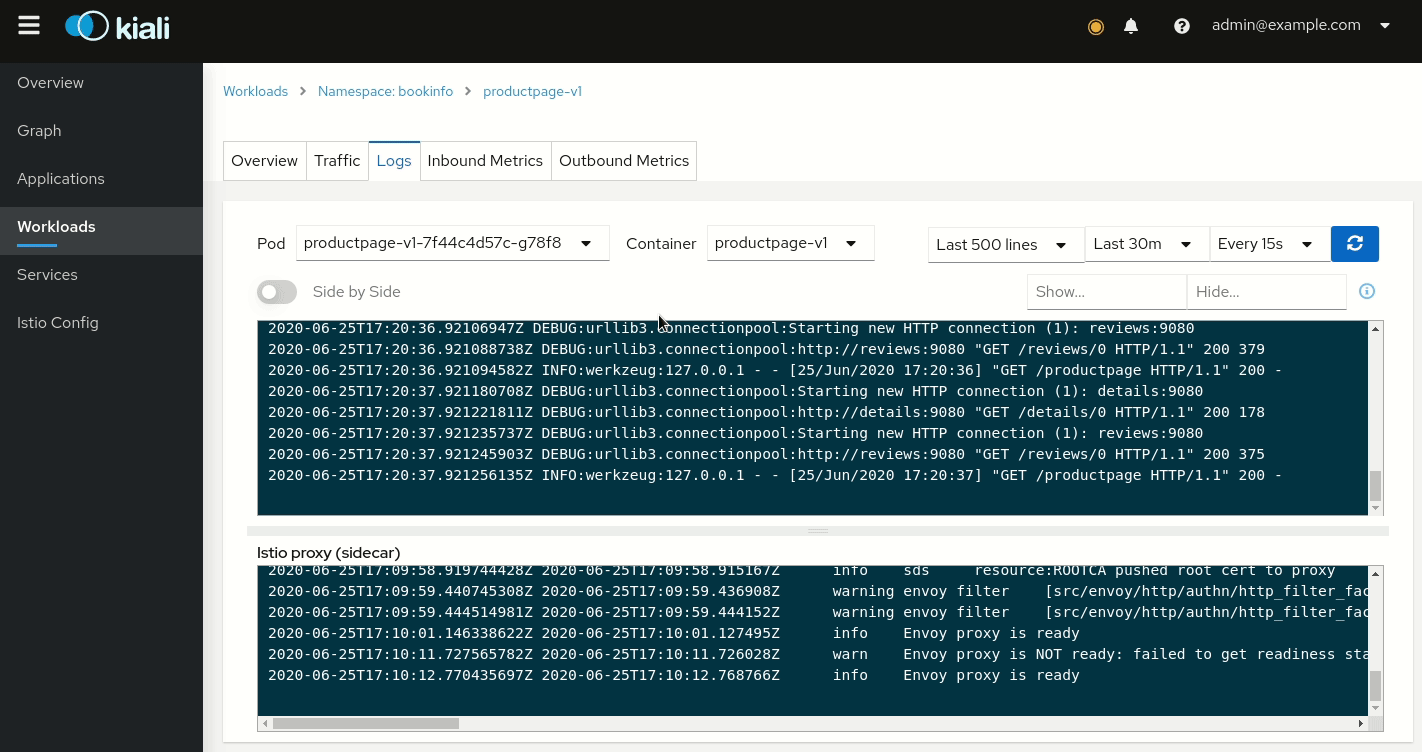Click the app log scroll down arrow
Screen dimensions: 1422x752
[1375, 508]
